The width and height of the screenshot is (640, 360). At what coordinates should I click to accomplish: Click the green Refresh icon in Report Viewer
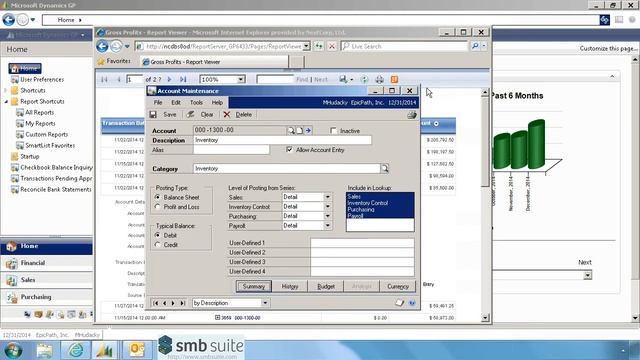tap(364, 79)
